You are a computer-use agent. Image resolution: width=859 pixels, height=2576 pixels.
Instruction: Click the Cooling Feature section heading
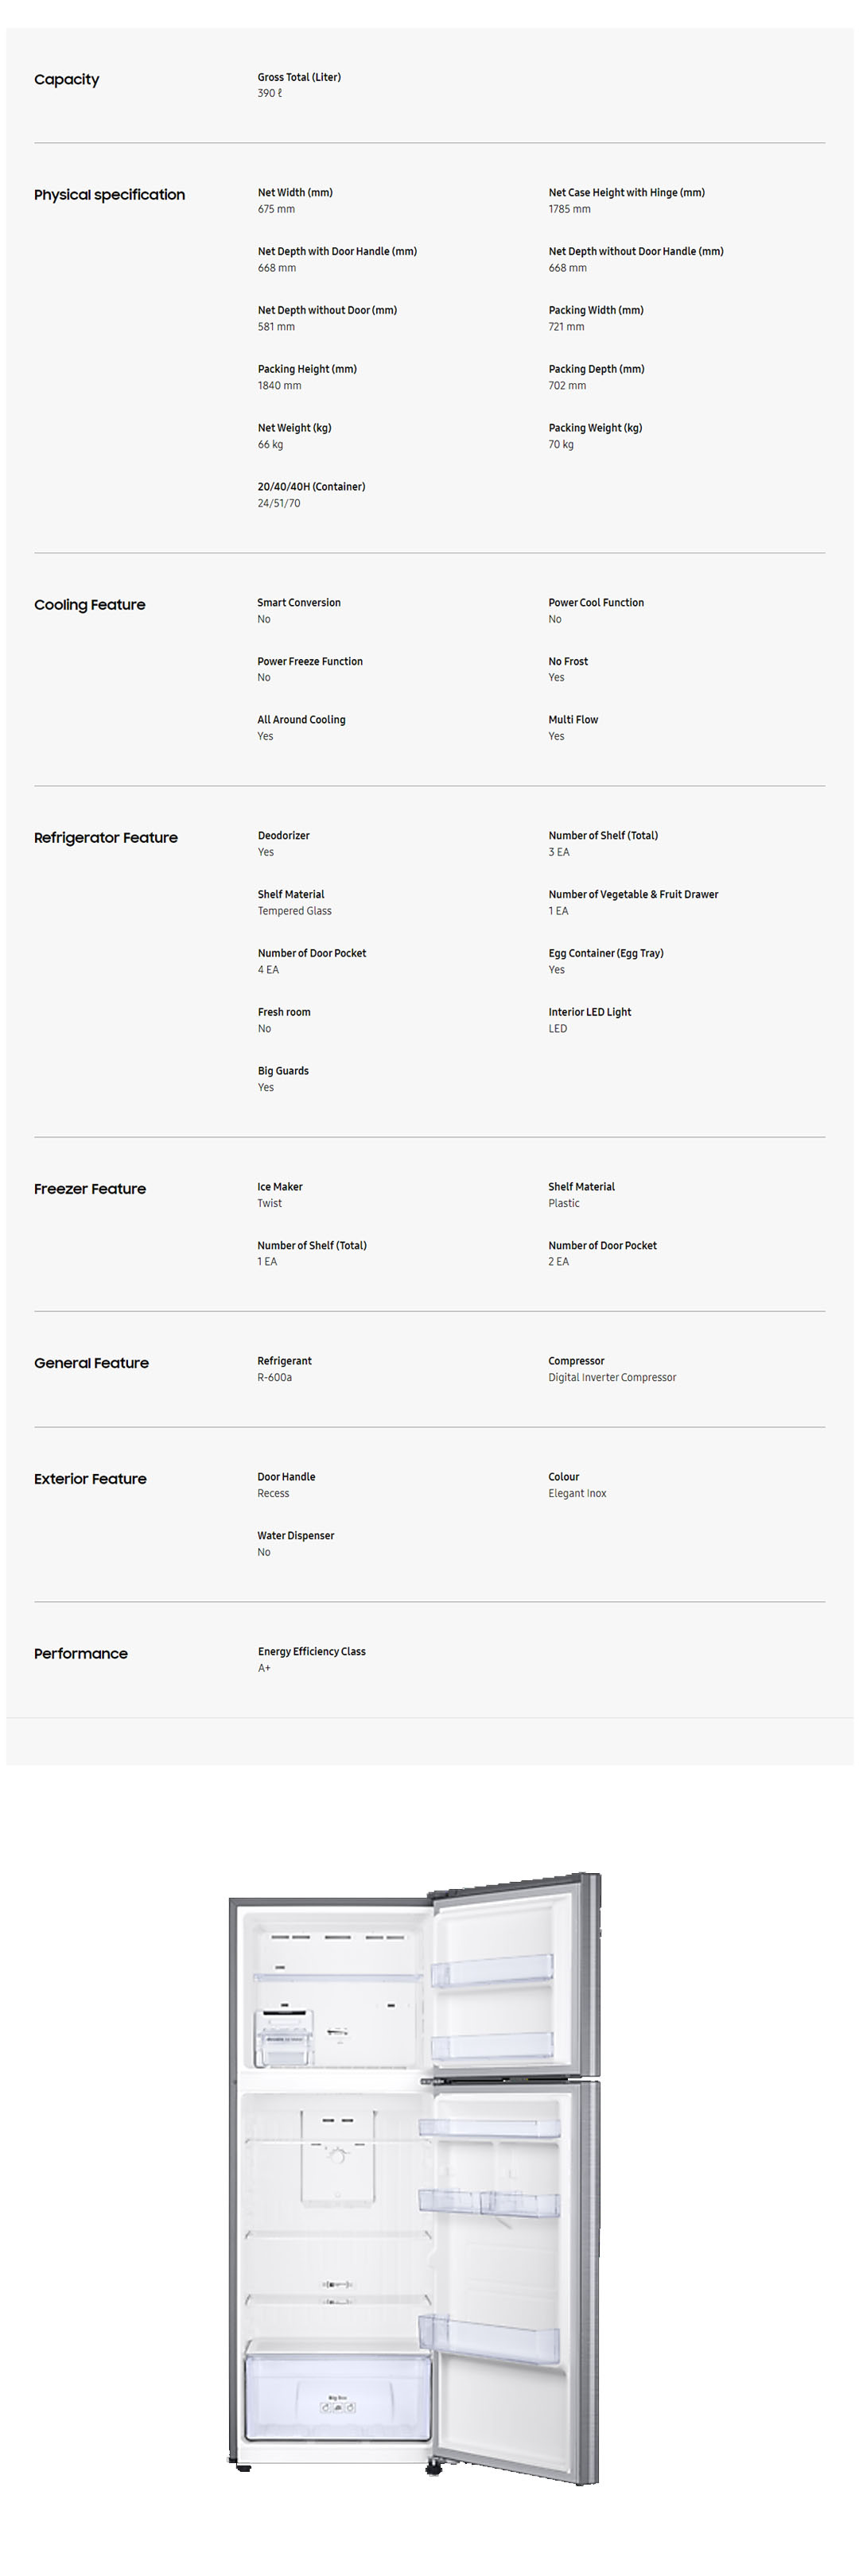89,605
